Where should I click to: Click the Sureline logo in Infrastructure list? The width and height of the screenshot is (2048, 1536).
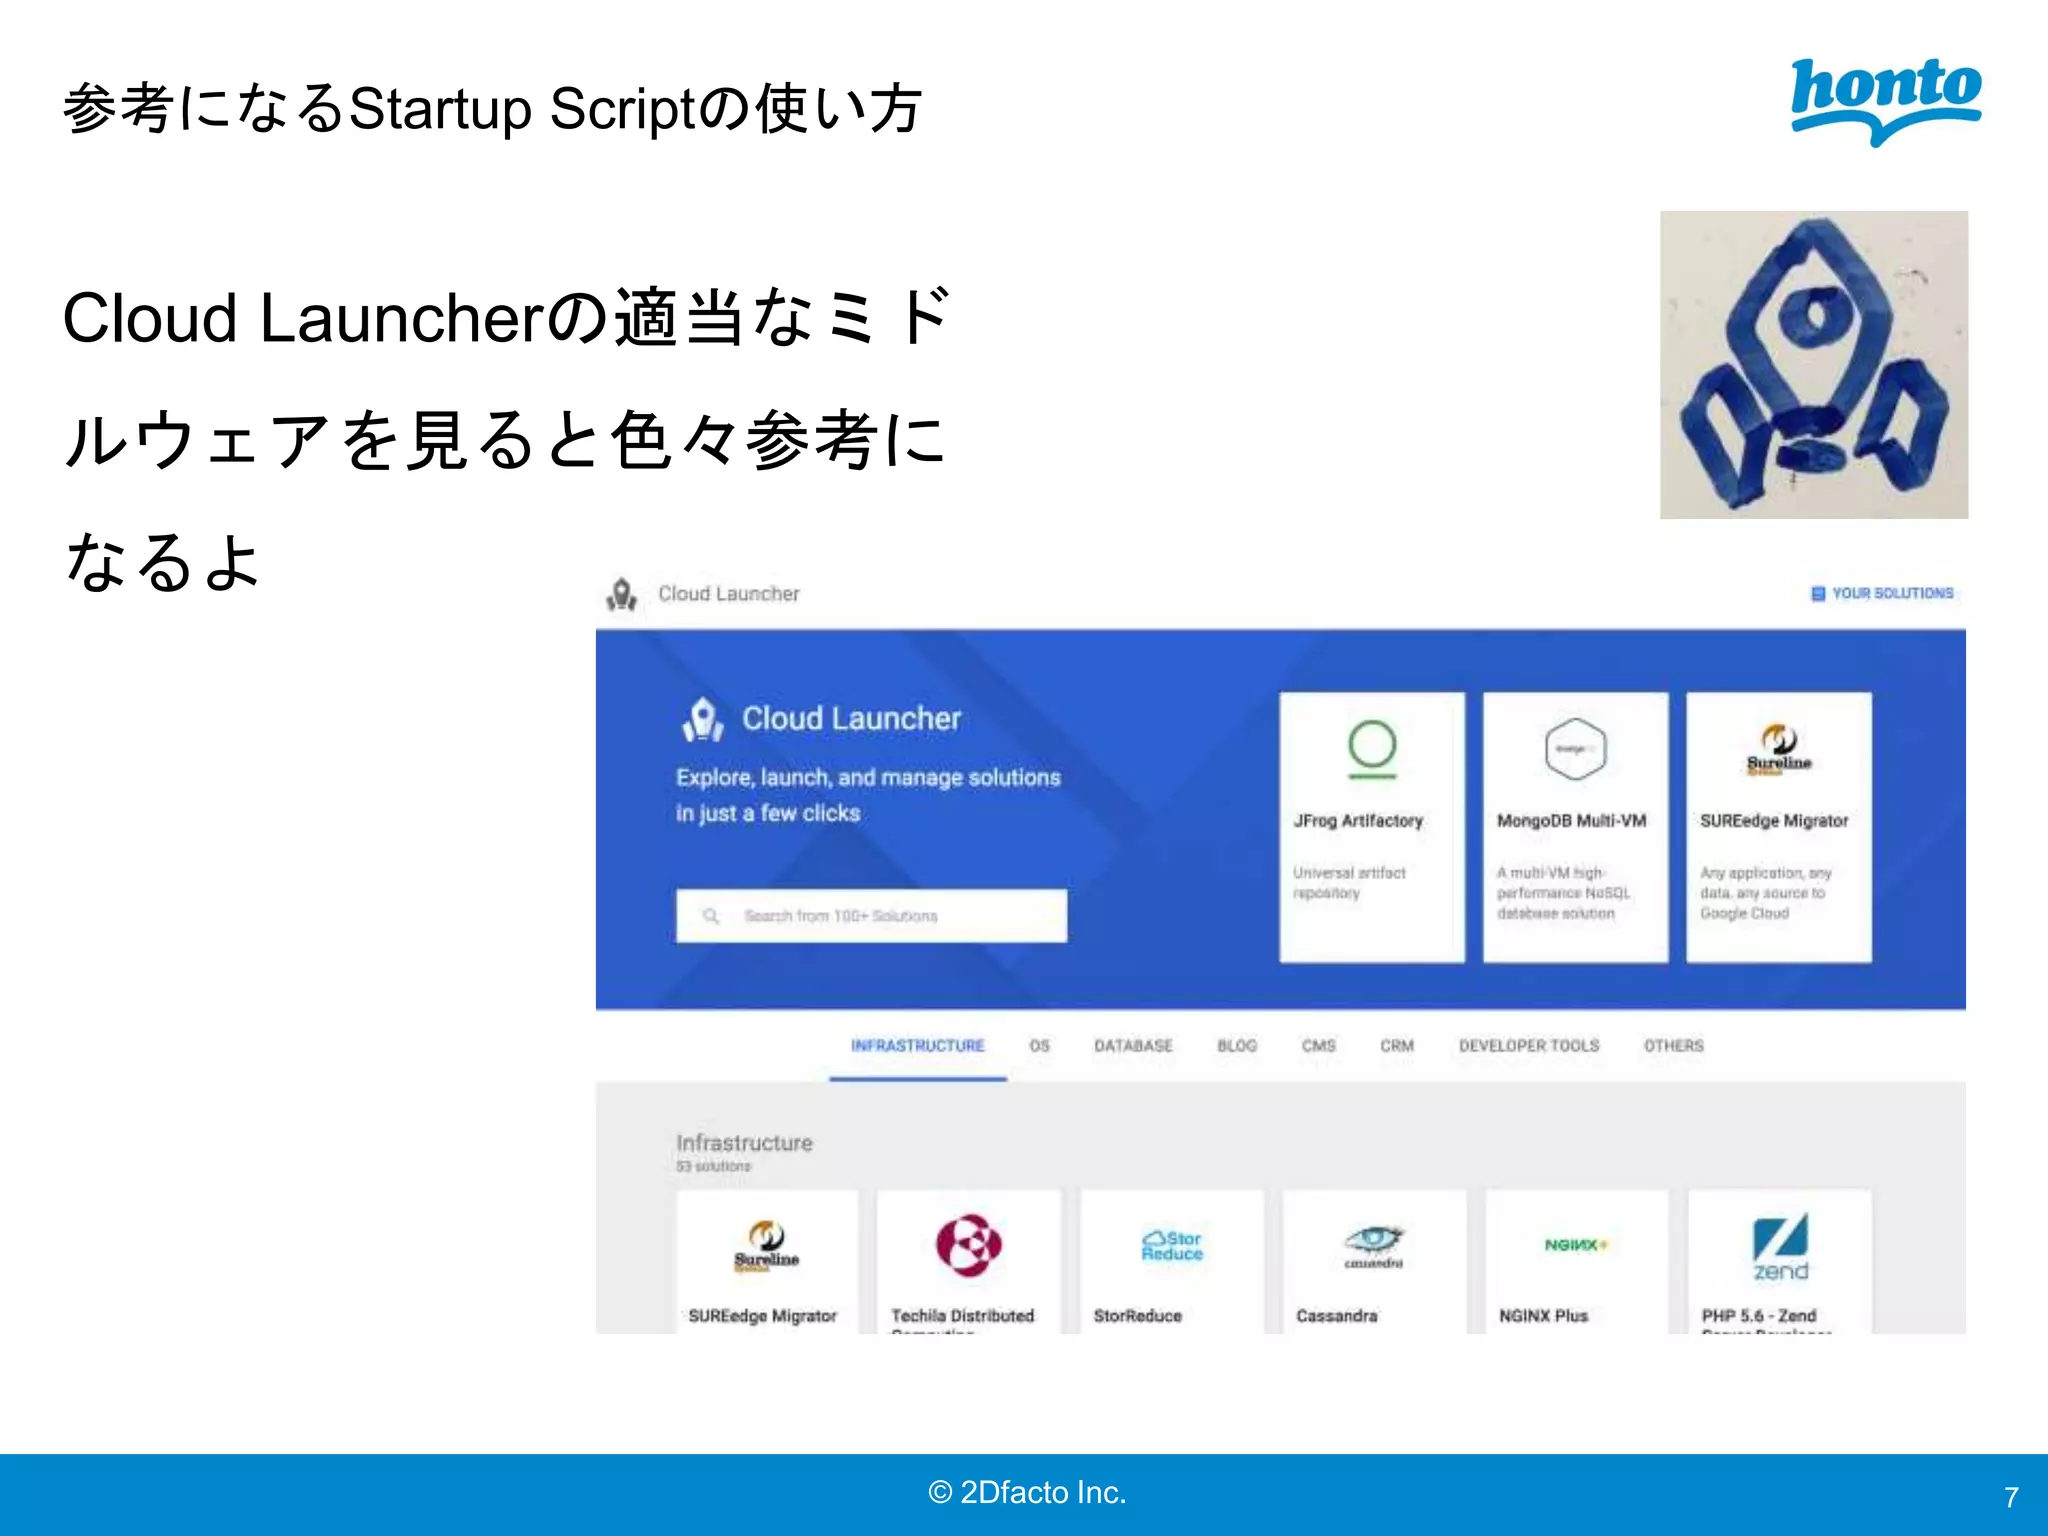pos(767,1246)
